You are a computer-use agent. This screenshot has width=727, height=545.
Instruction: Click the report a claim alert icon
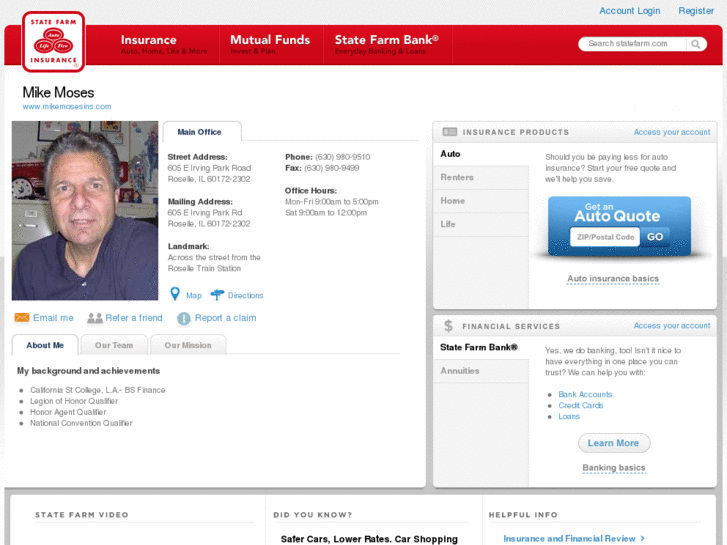[184, 318]
